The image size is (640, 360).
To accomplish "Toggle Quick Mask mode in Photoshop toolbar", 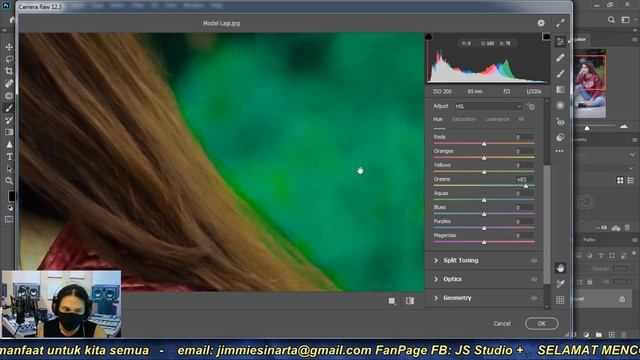I will (x=9, y=220).
